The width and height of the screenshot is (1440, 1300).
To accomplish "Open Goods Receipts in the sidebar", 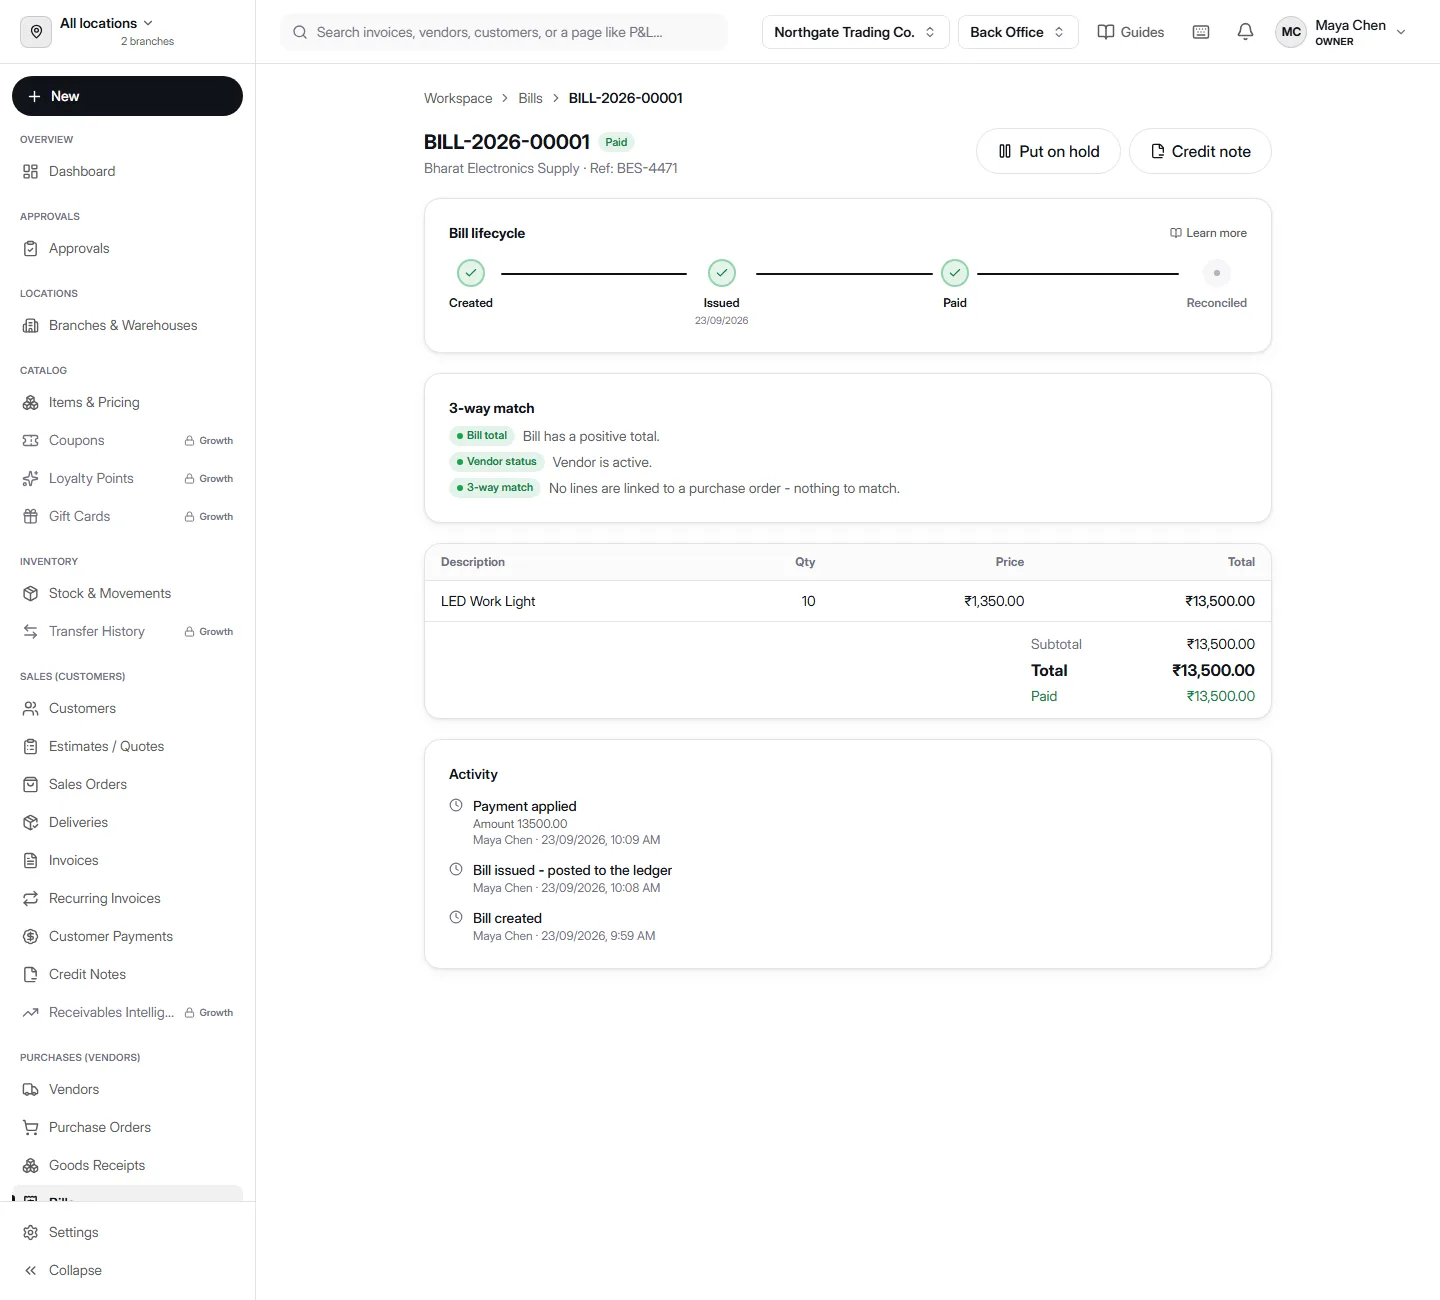I will point(128,1165).
